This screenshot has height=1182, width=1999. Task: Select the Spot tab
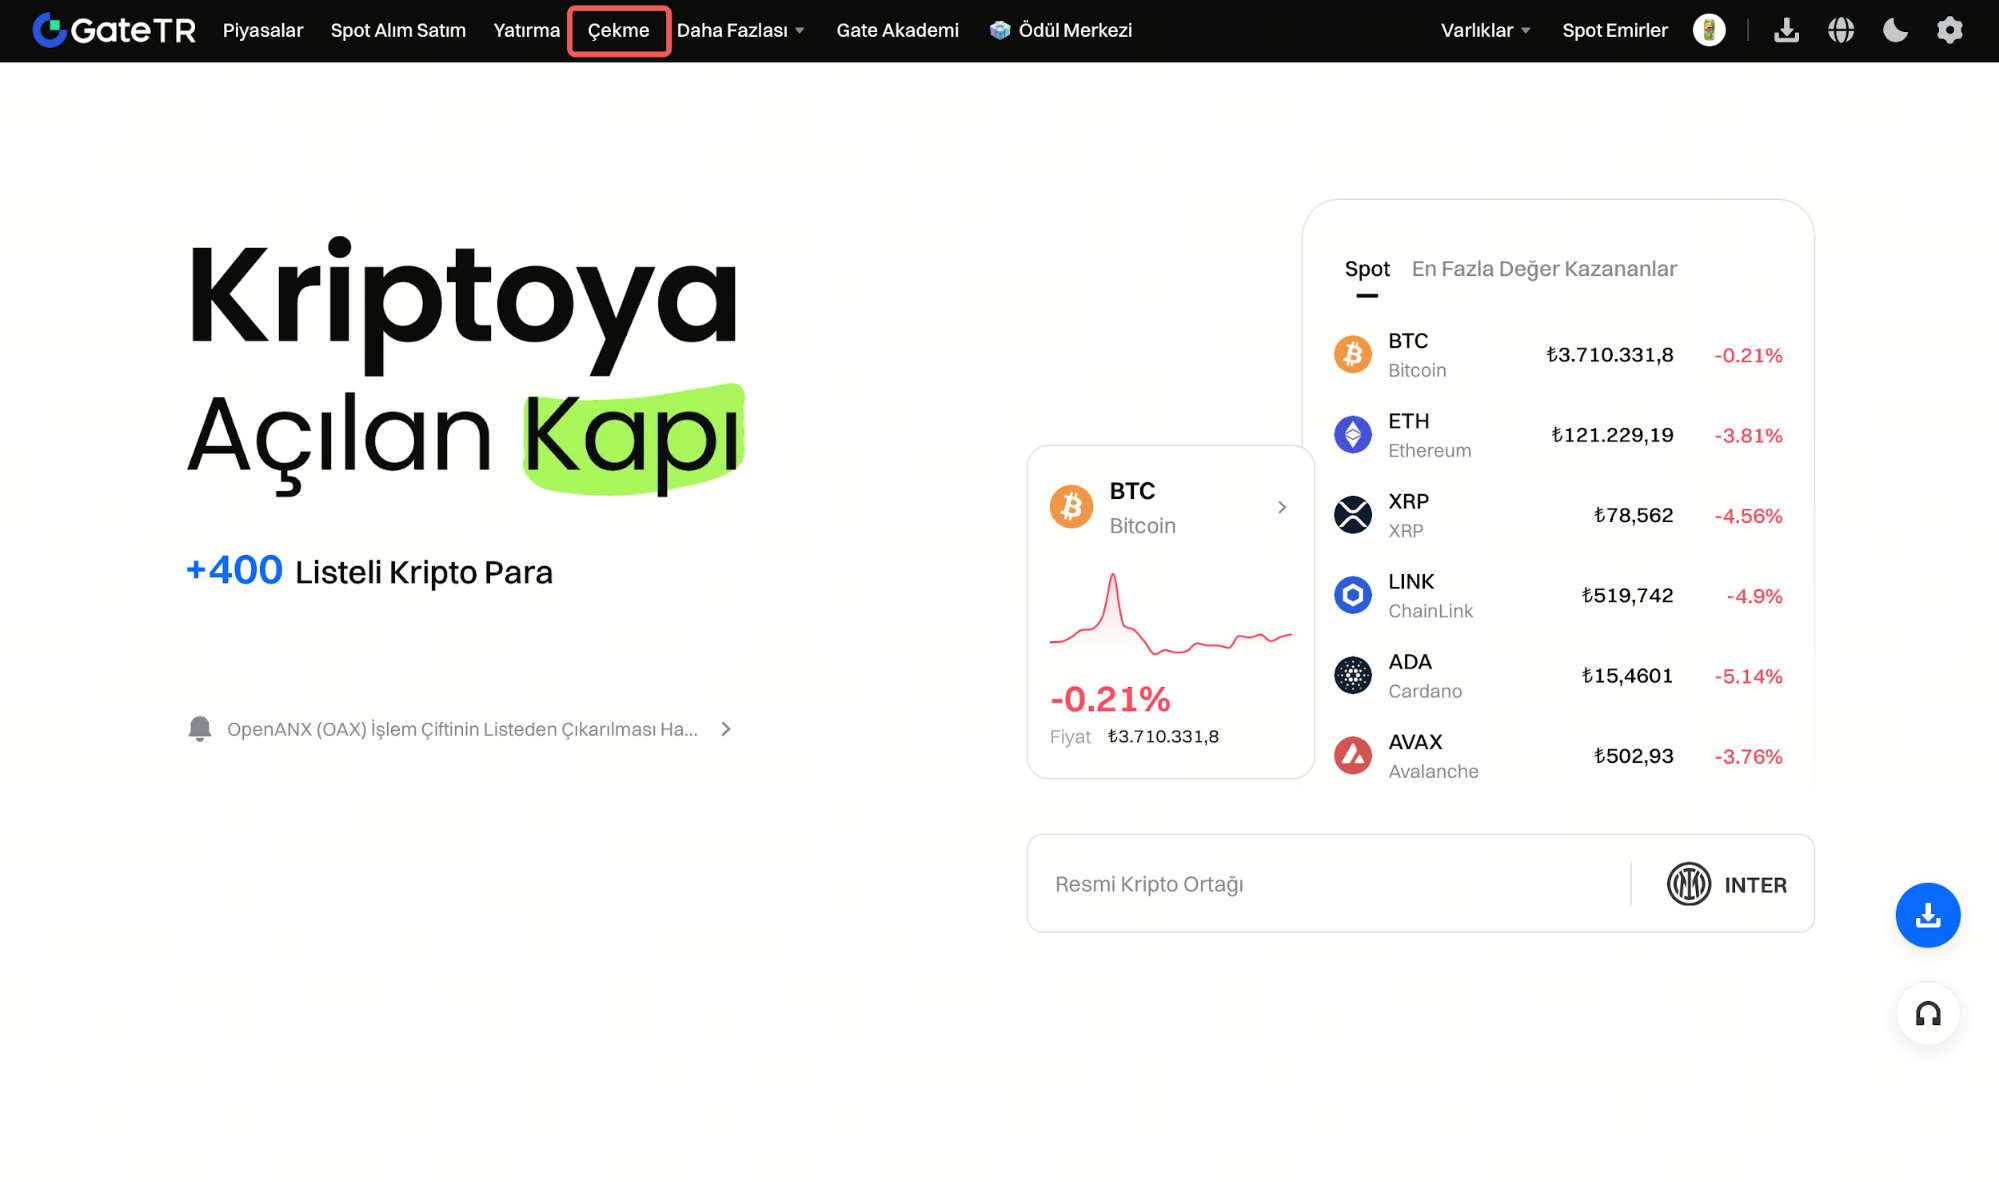[x=1366, y=269]
